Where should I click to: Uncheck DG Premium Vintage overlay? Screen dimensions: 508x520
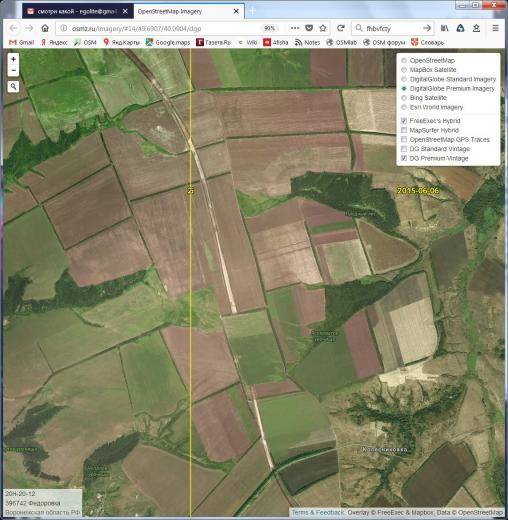pyautogui.click(x=435, y=158)
